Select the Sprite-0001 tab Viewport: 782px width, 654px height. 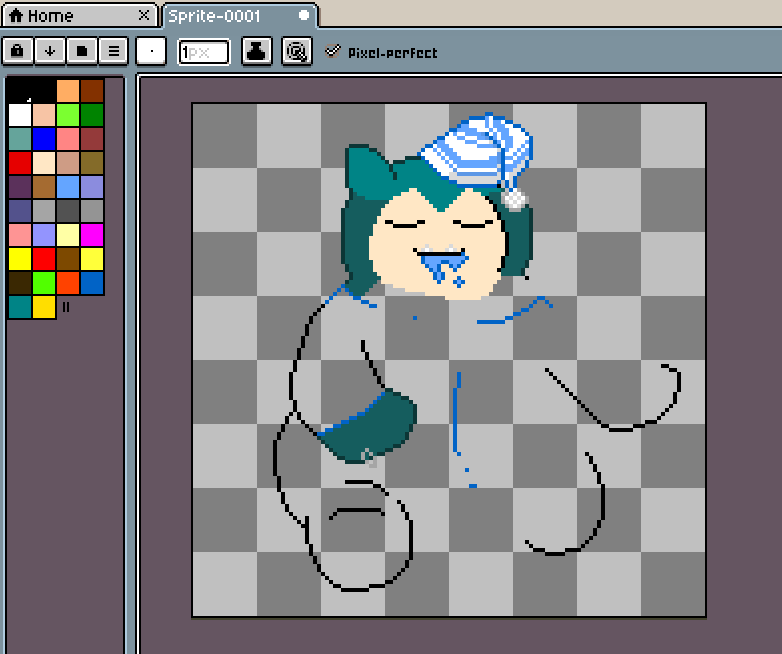tap(240, 15)
